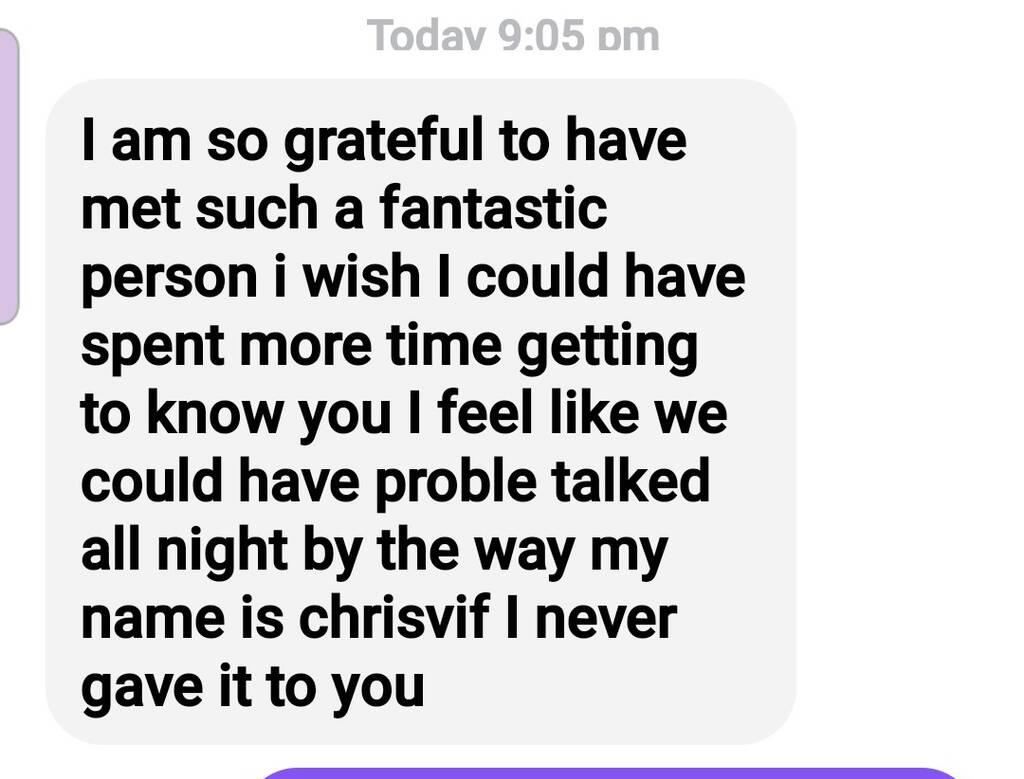The image size is (1024, 779).
Task: Tap the phrase "all night" in message
Action: click(184, 552)
